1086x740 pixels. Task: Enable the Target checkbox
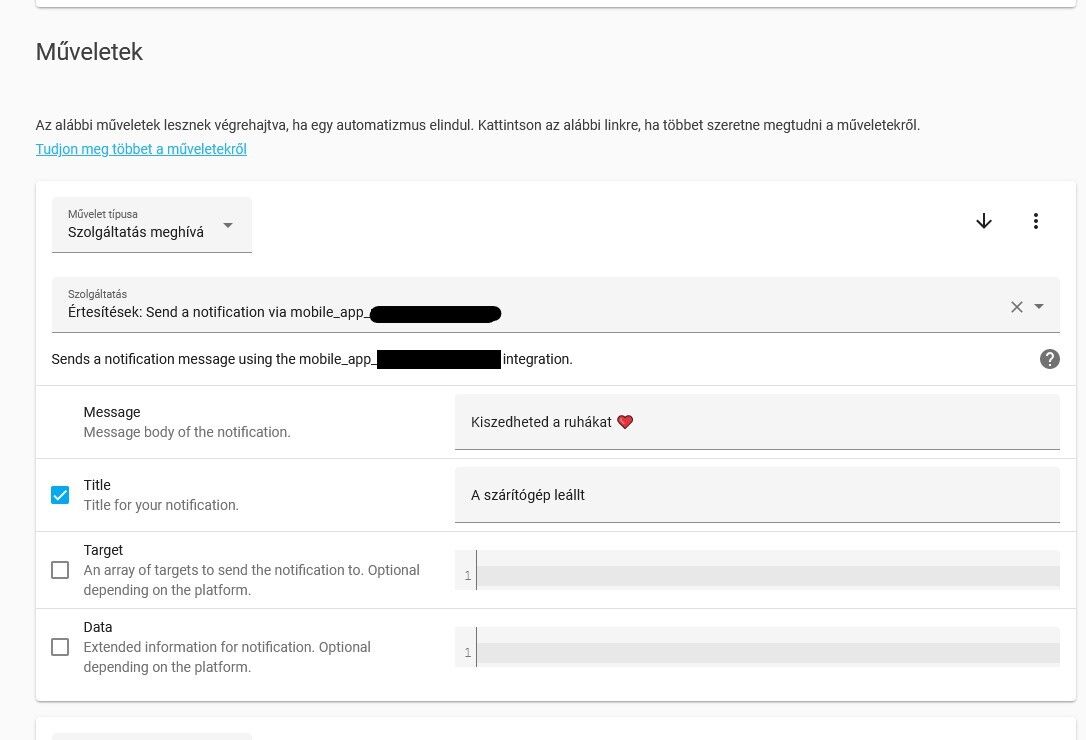[60, 570]
